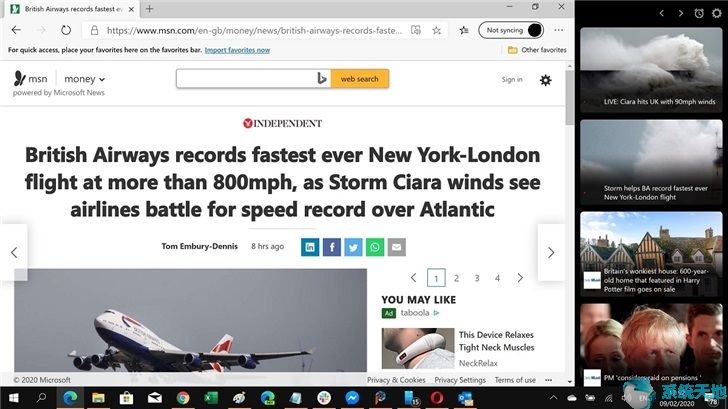This screenshot has height=409, width=728.
Task: Select page 4 in pagination
Action: tap(497, 278)
